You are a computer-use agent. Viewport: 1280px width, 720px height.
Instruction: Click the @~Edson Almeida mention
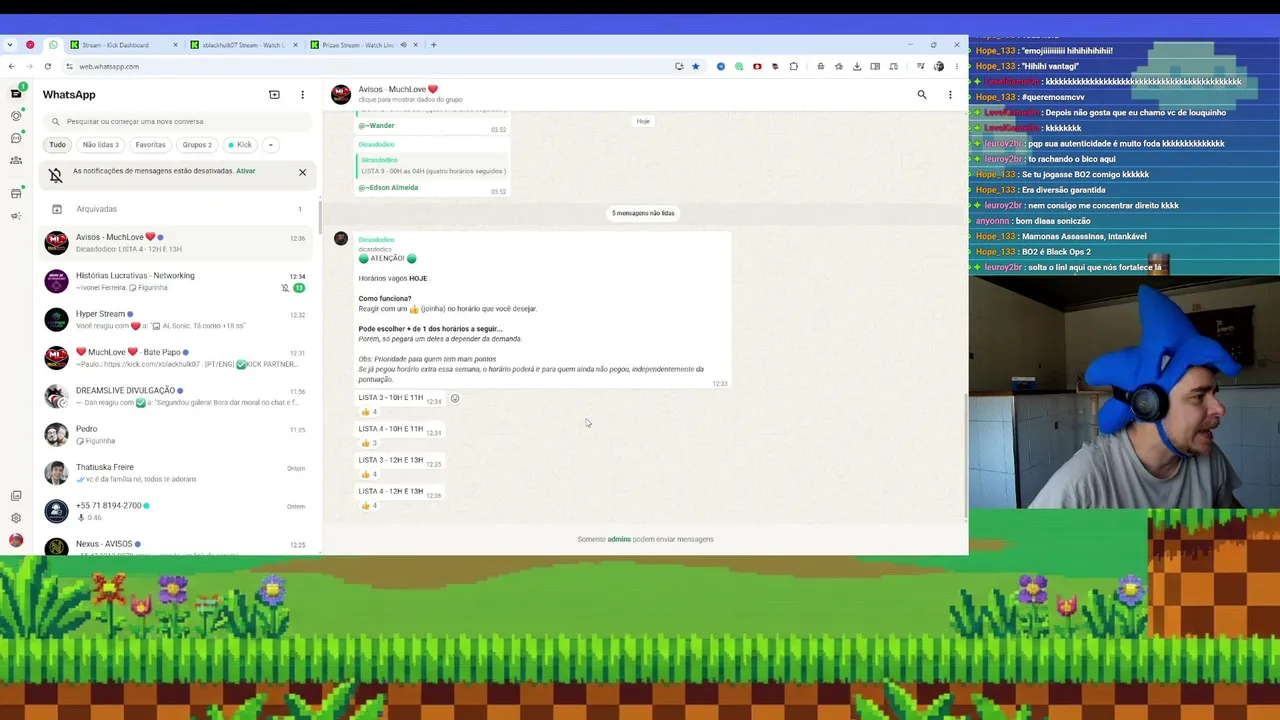(x=388, y=188)
